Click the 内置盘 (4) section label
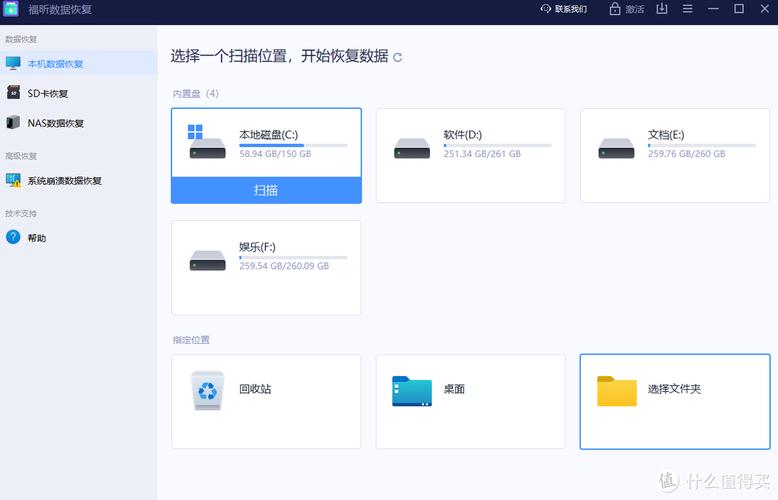This screenshot has height=500, width=778. tap(195, 94)
